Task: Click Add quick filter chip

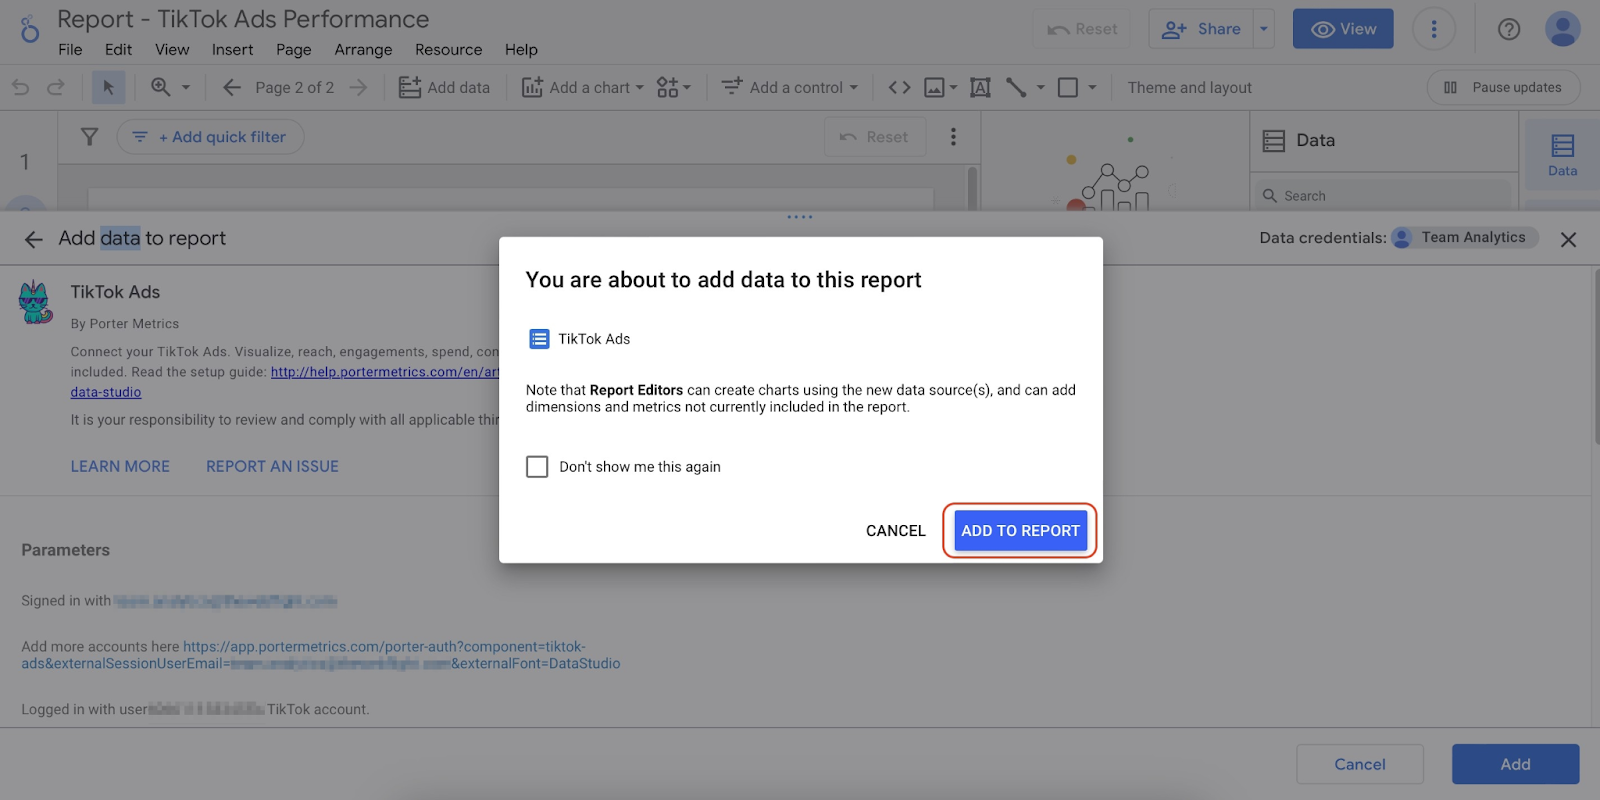Action: coord(211,137)
